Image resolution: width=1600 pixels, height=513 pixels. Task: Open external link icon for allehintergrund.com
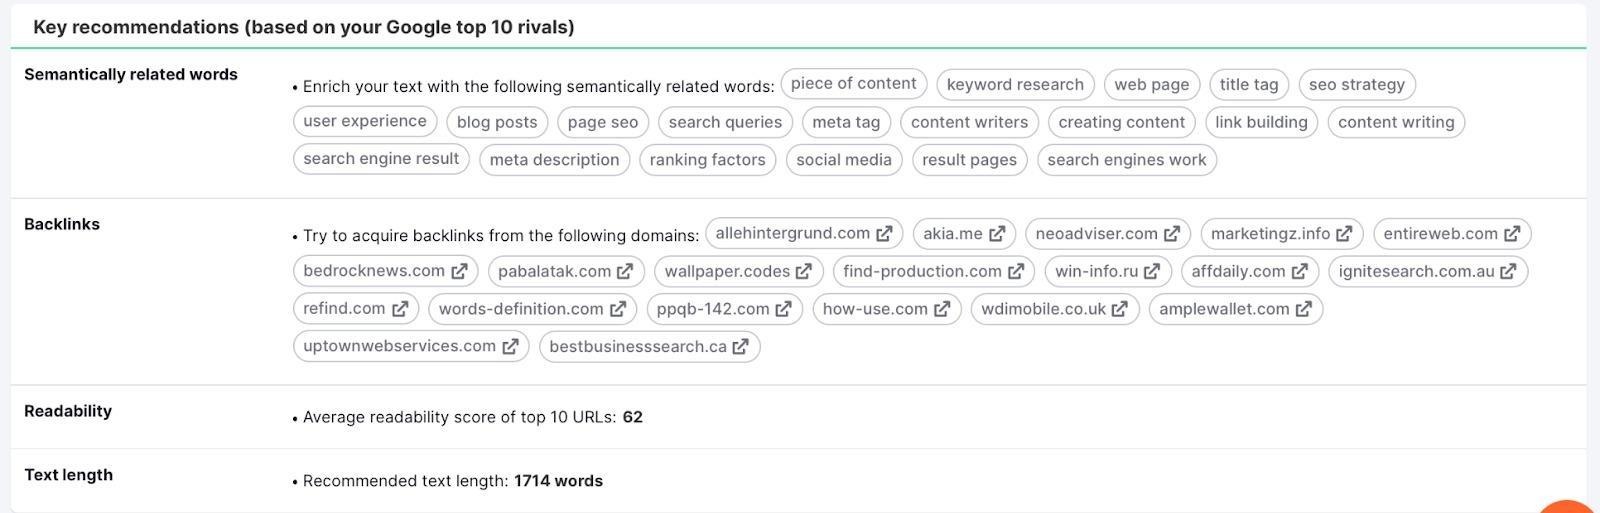(884, 234)
